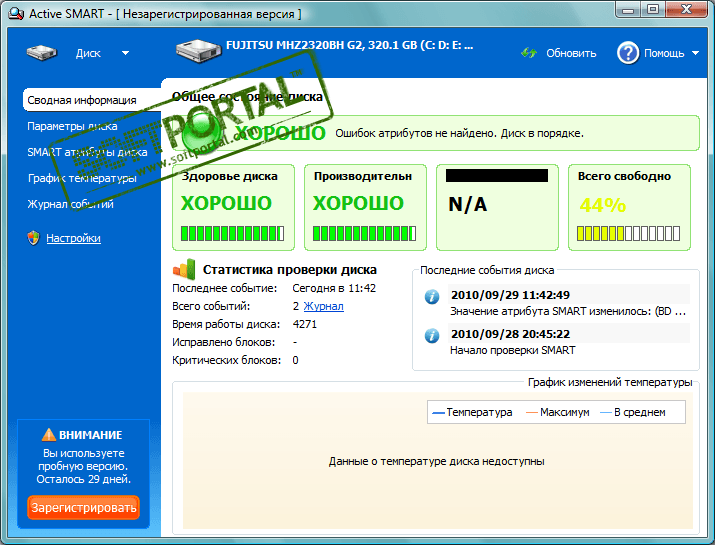Click the Active SMART title bar icon
The width and height of the screenshot is (715, 545).
[x=16, y=14]
